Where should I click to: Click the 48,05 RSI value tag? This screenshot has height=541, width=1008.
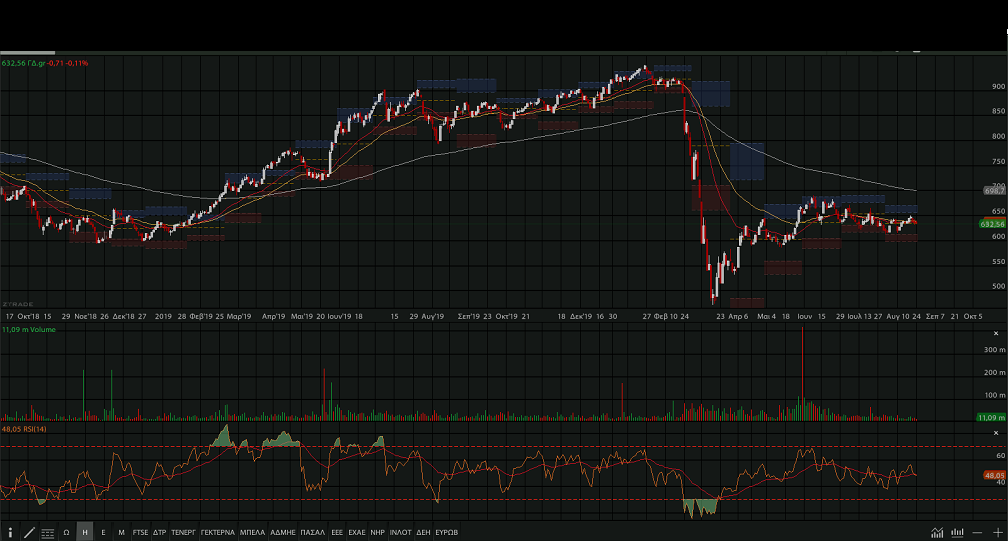(x=994, y=475)
